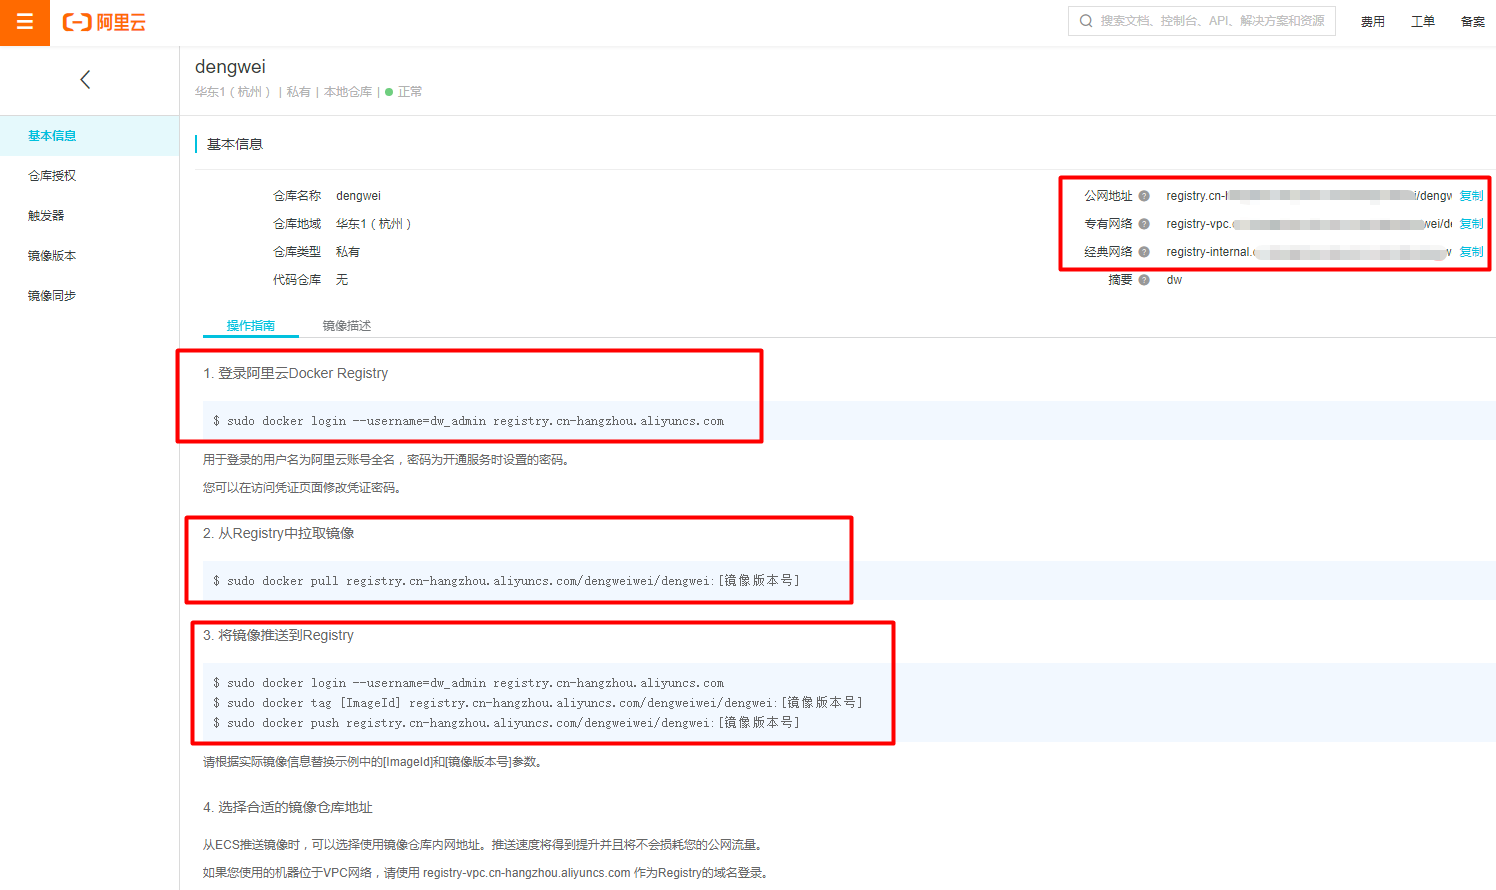
Task: Copy the 经典网络 registry address
Action: [x=1472, y=252]
